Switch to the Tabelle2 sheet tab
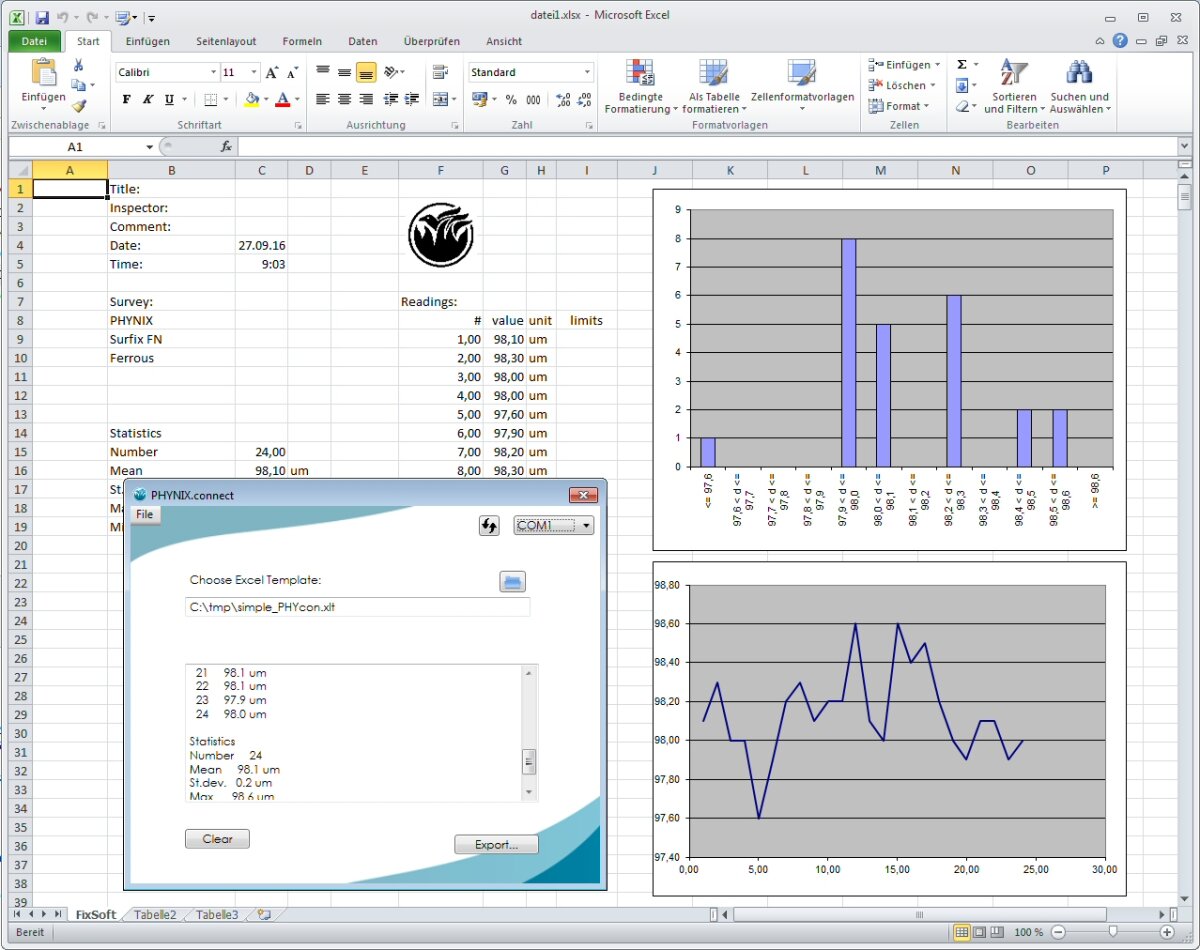 point(155,914)
